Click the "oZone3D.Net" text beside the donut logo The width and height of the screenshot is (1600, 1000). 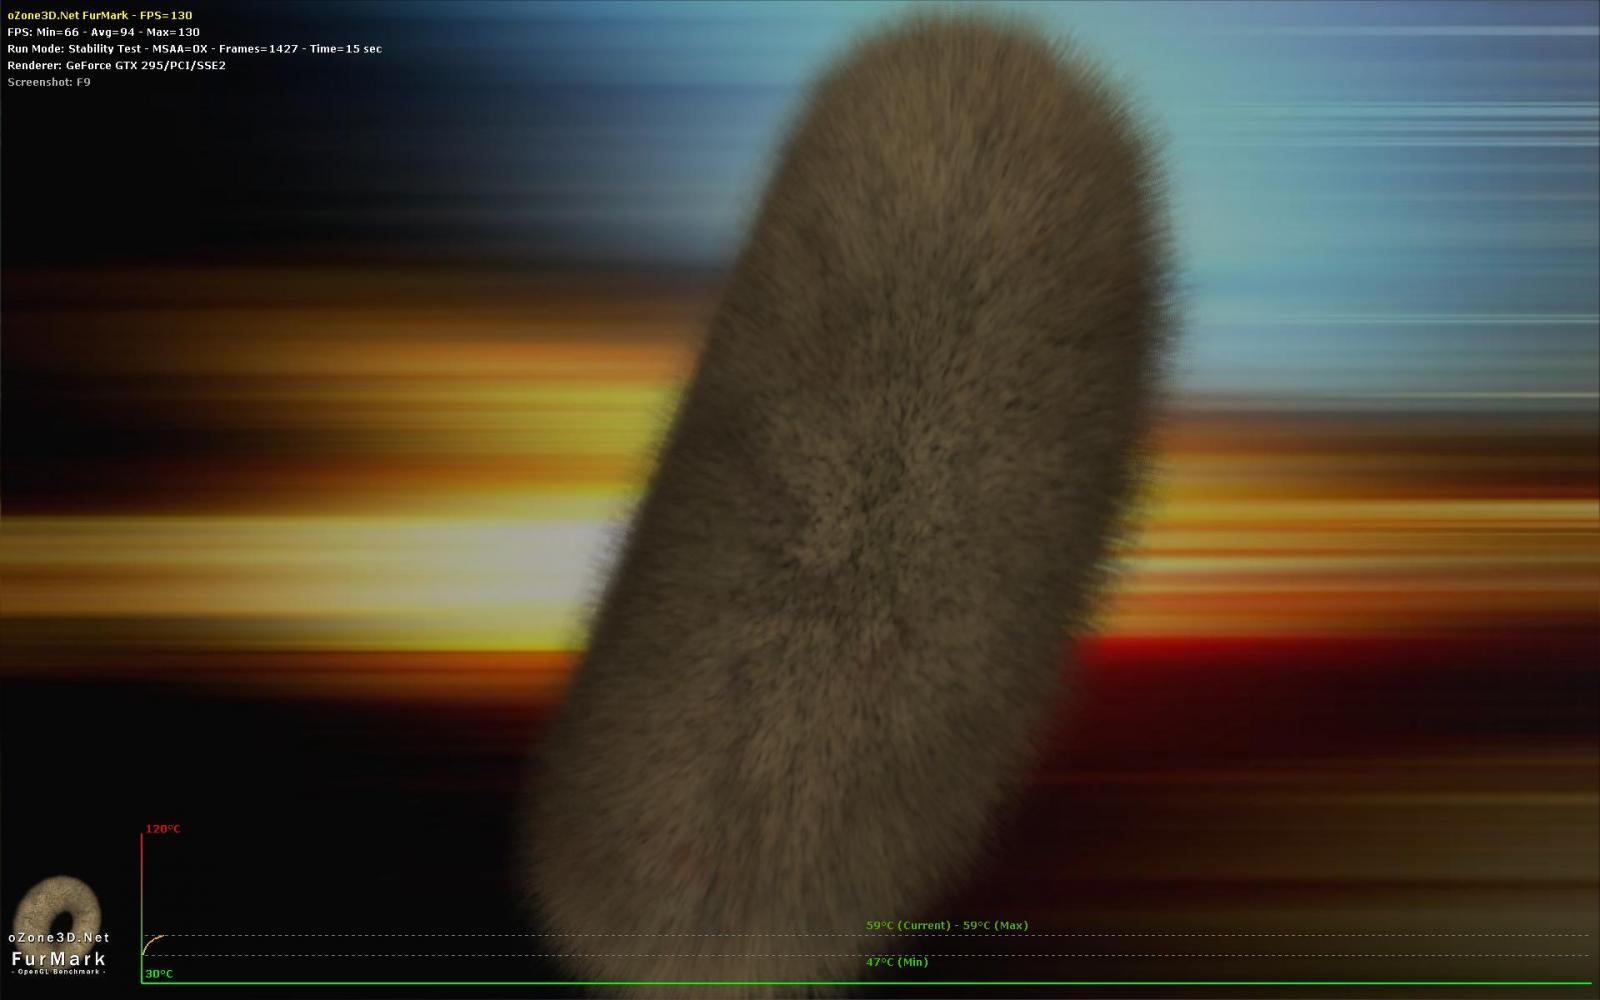(x=59, y=938)
